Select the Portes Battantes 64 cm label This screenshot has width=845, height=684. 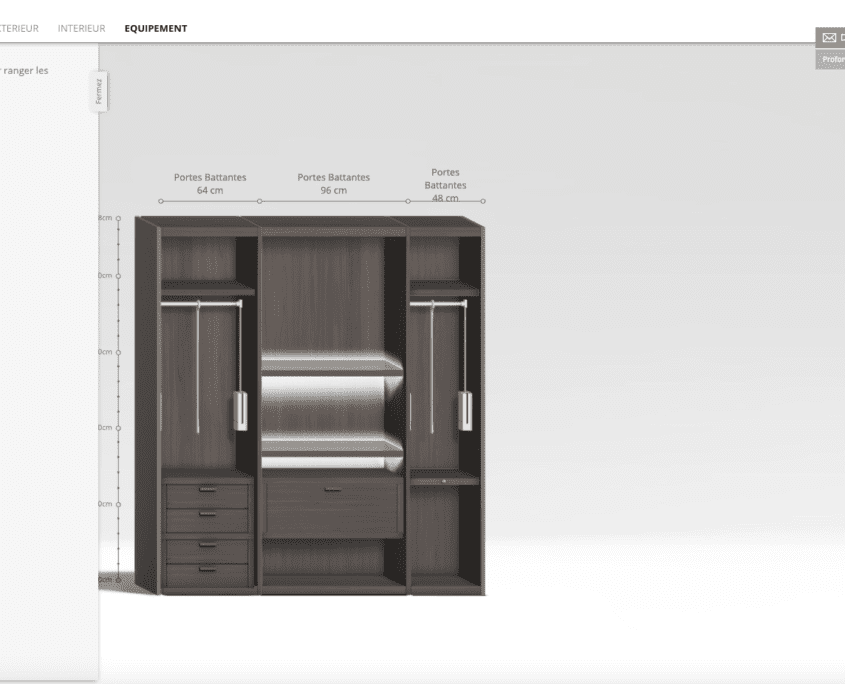click(x=210, y=183)
